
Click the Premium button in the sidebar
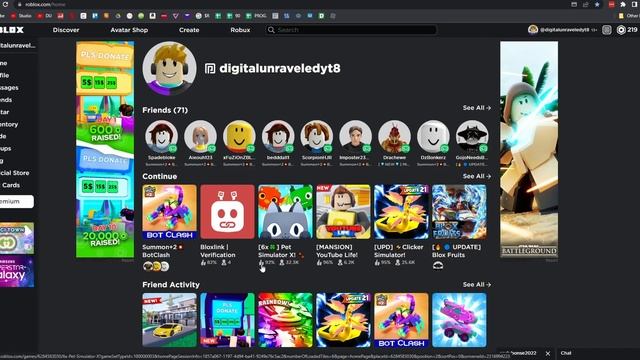click(x=17, y=202)
